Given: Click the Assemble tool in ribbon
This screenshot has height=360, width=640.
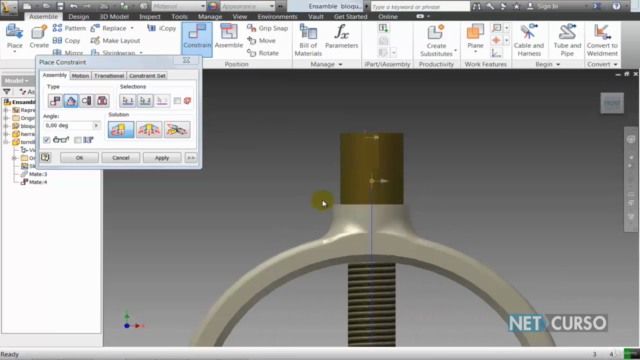Looking at the screenshot, I should point(229,37).
